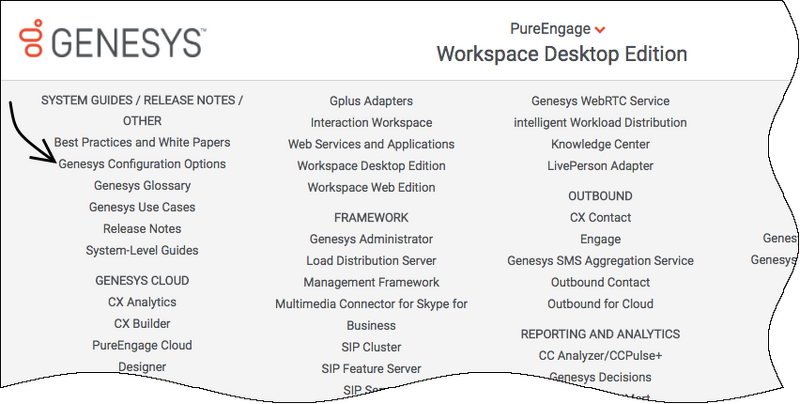Open Best Practices and White Papers
This screenshot has height=404, width=800.
(x=142, y=142)
